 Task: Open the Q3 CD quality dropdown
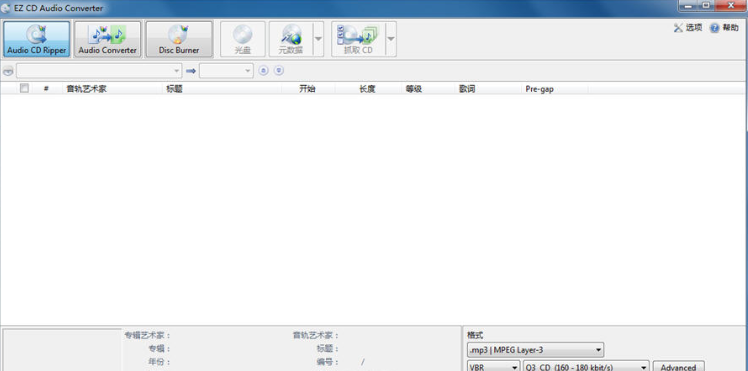pyautogui.click(x=586, y=366)
